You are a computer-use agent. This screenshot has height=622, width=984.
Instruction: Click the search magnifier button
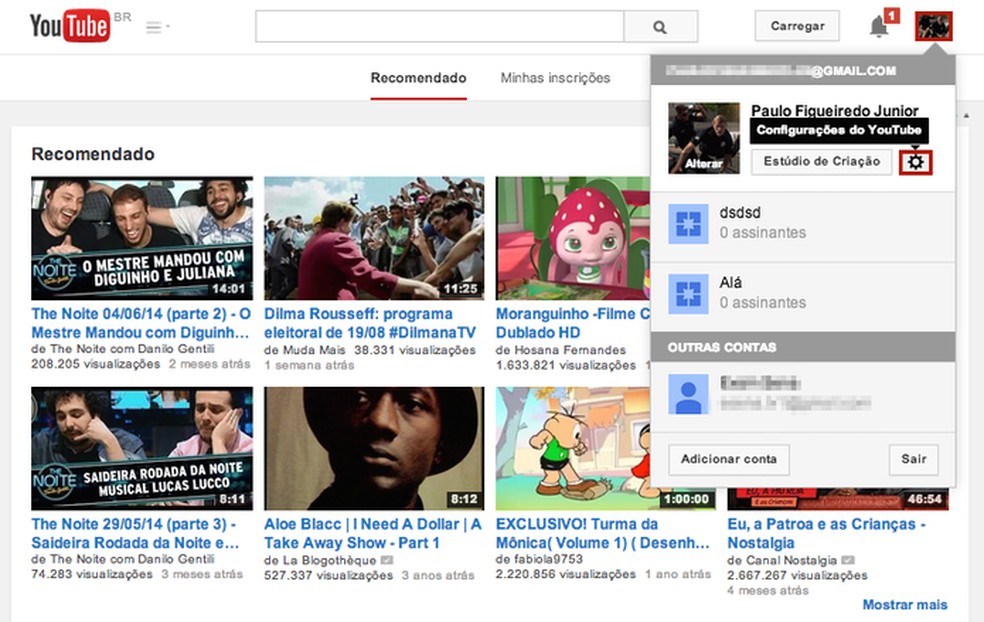coord(660,27)
